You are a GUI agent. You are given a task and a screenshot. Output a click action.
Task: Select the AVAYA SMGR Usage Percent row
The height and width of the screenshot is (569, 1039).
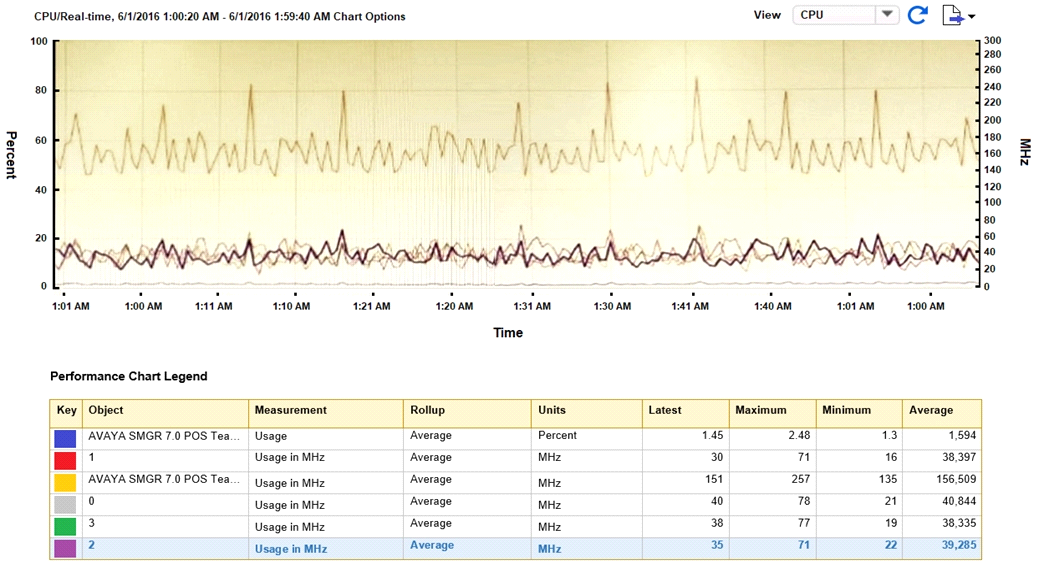click(500, 437)
